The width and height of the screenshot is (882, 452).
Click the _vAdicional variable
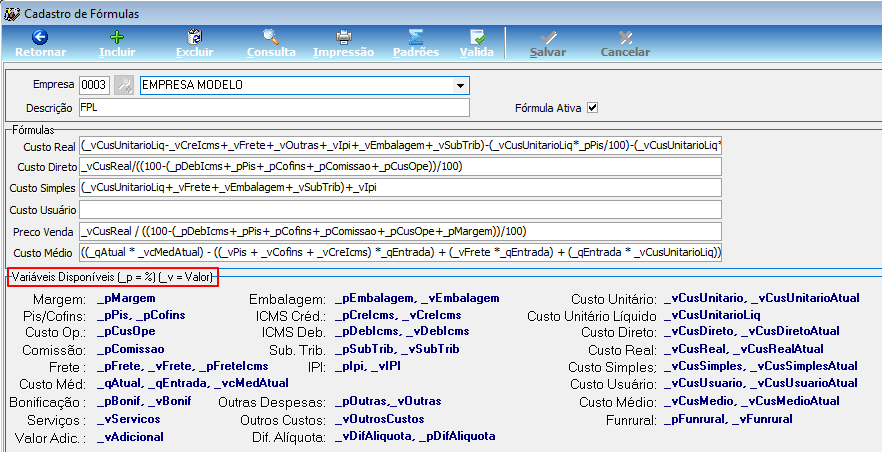[x=130, y=437]
